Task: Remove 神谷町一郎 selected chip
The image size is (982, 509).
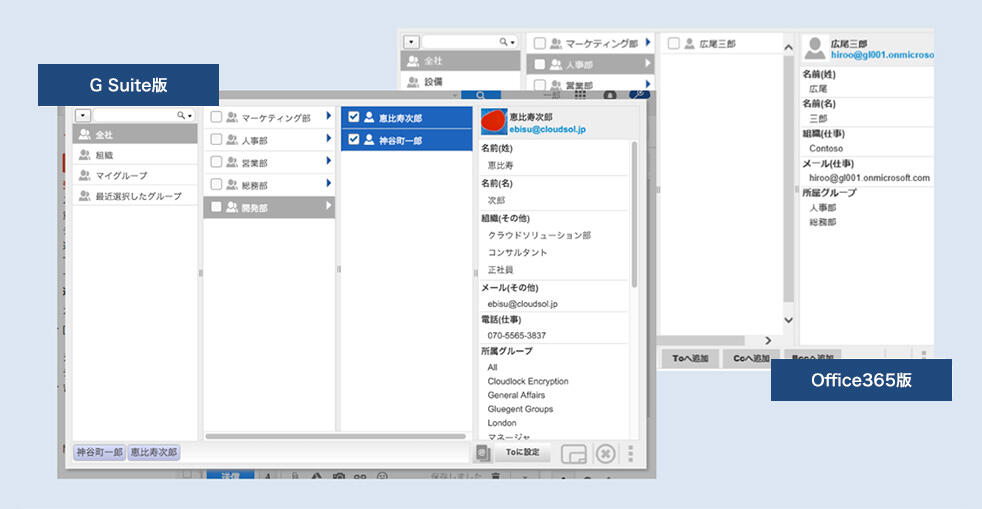Action: click(99, 452)
